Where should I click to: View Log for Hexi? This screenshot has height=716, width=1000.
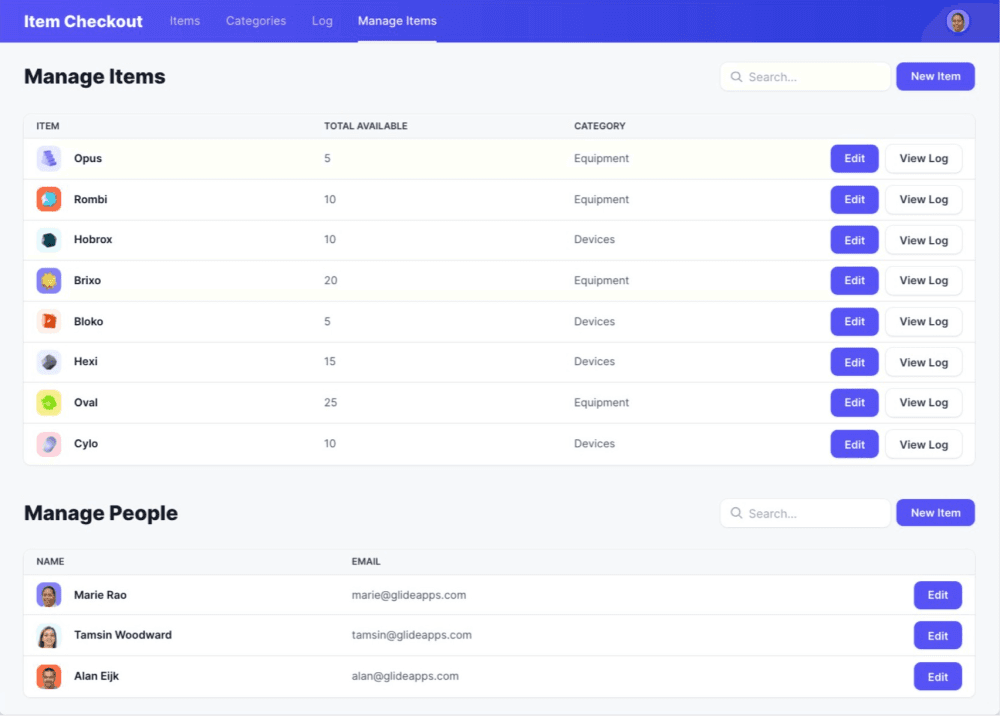coord(923,362)
